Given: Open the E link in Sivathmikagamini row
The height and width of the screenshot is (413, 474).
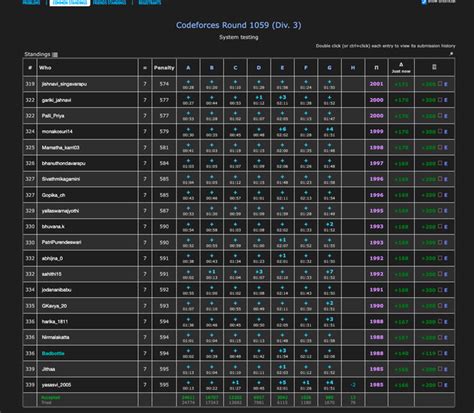Looking at the screenshot, I should (x=446, y=179).
